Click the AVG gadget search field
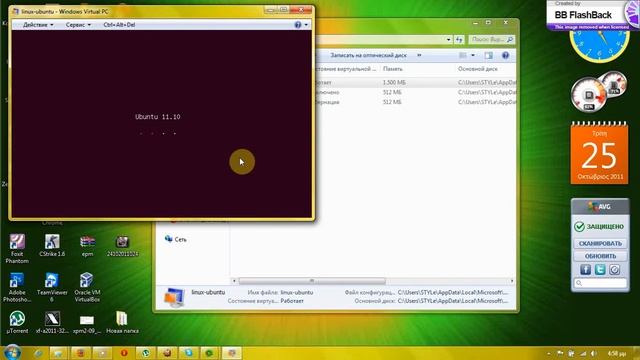This screenshot has height=360, width=640. pyautogui.click(x=600, y=283)
